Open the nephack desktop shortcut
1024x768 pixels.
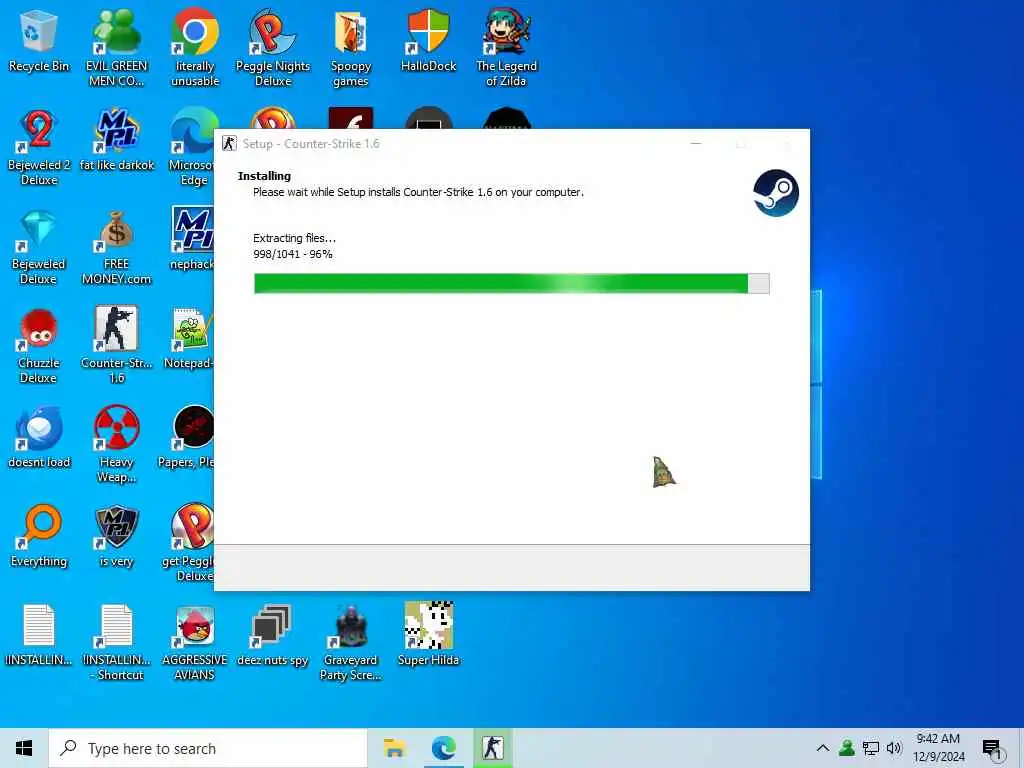[192, 239]
